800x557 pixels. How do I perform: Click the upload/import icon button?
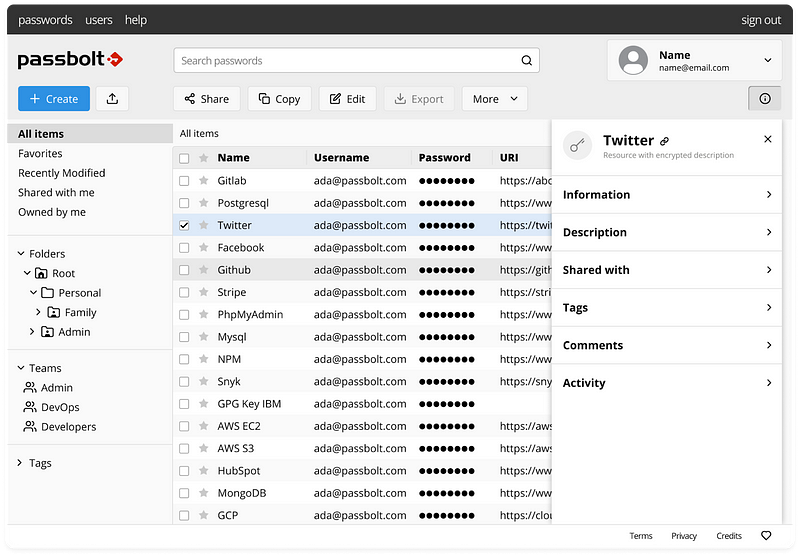pos(112,98)
